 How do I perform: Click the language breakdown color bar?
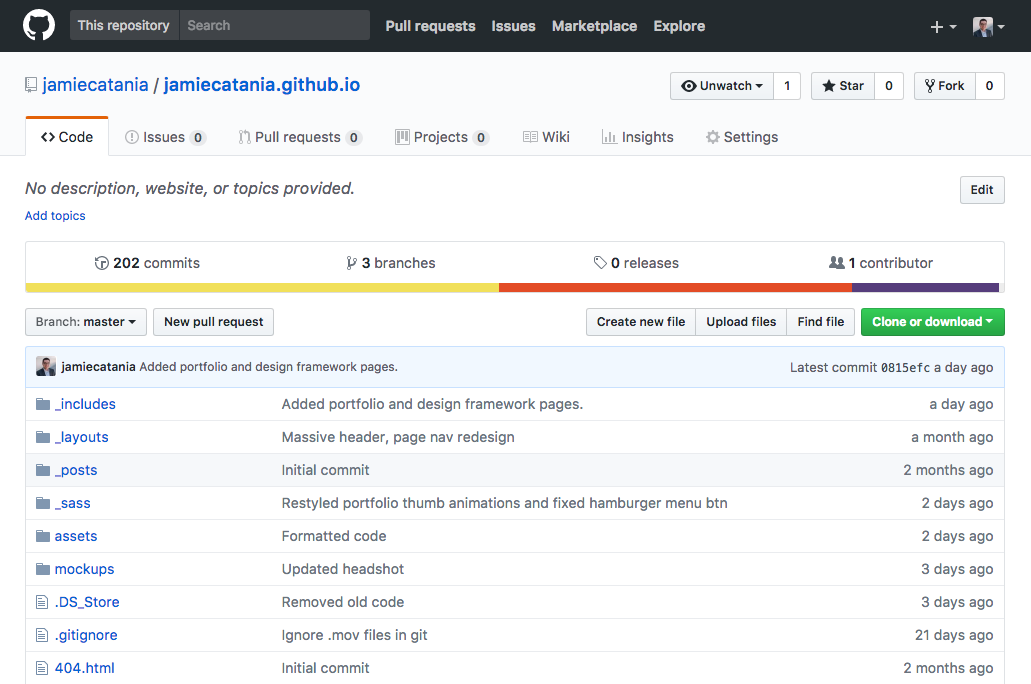pos(514,288)
